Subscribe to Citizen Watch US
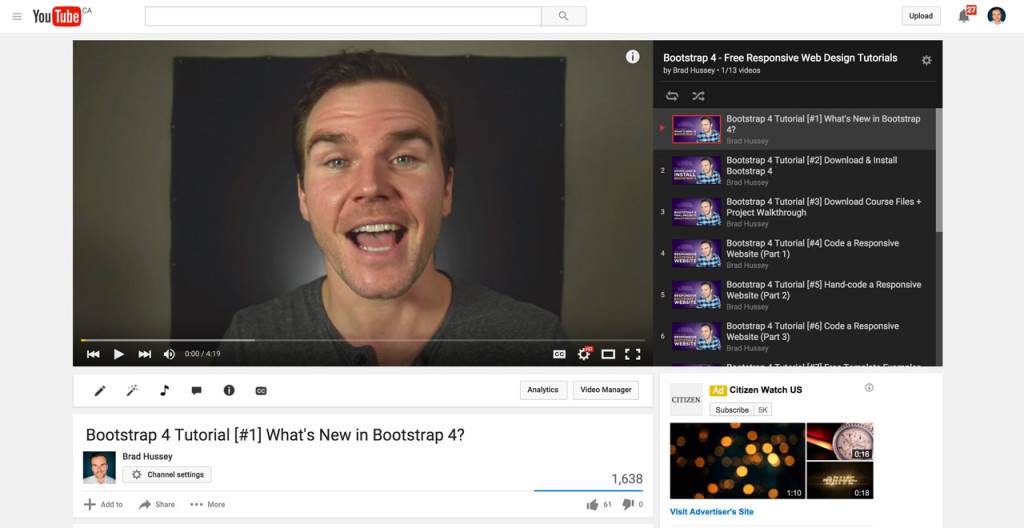Image resolution: width=1024 pixels, height=528 pixels. point(731,410)
